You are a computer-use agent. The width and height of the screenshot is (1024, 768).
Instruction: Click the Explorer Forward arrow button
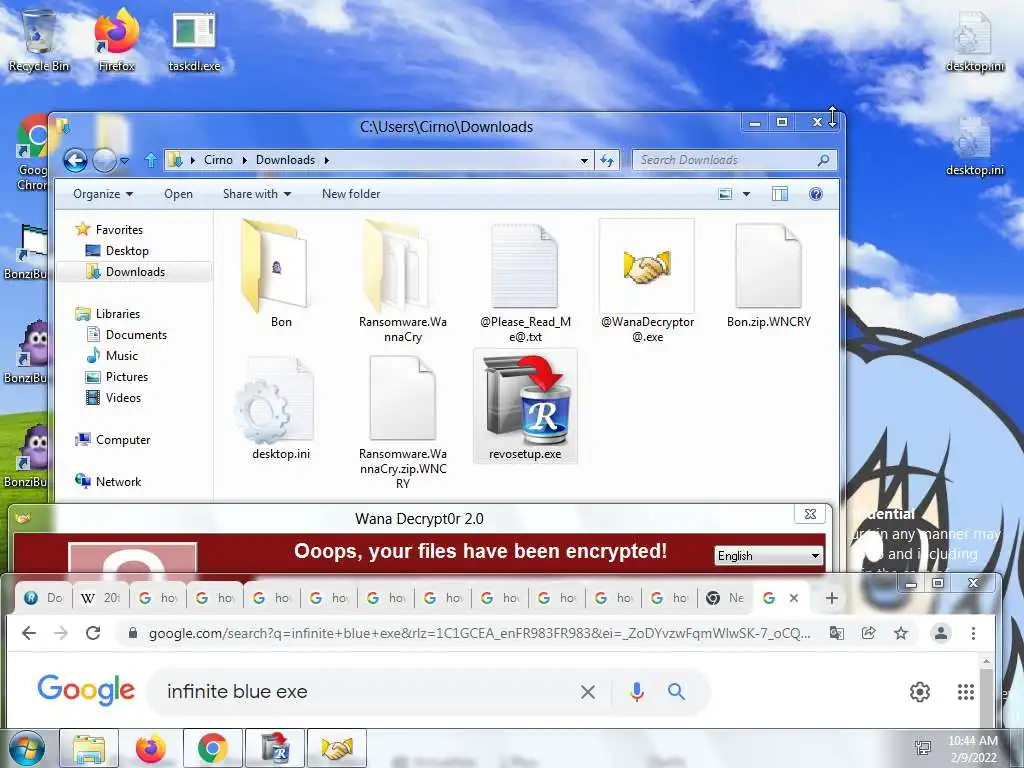104,160
